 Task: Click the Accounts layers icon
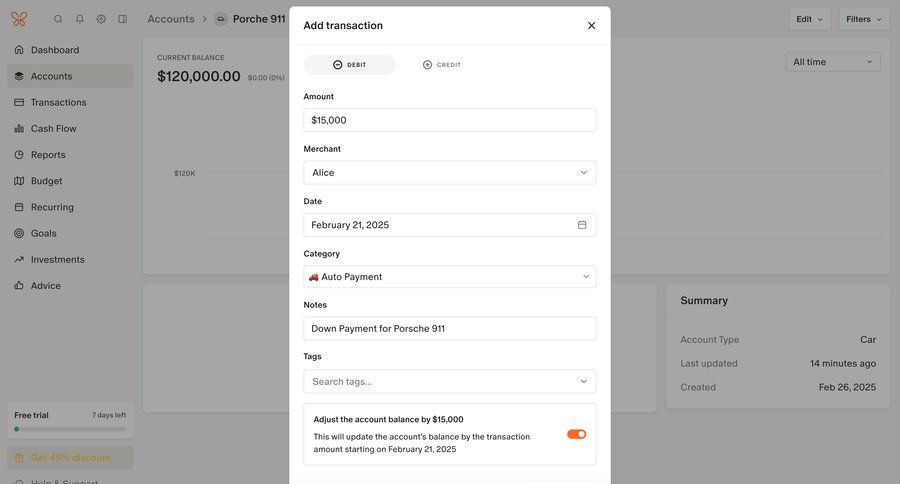(19, 76)
